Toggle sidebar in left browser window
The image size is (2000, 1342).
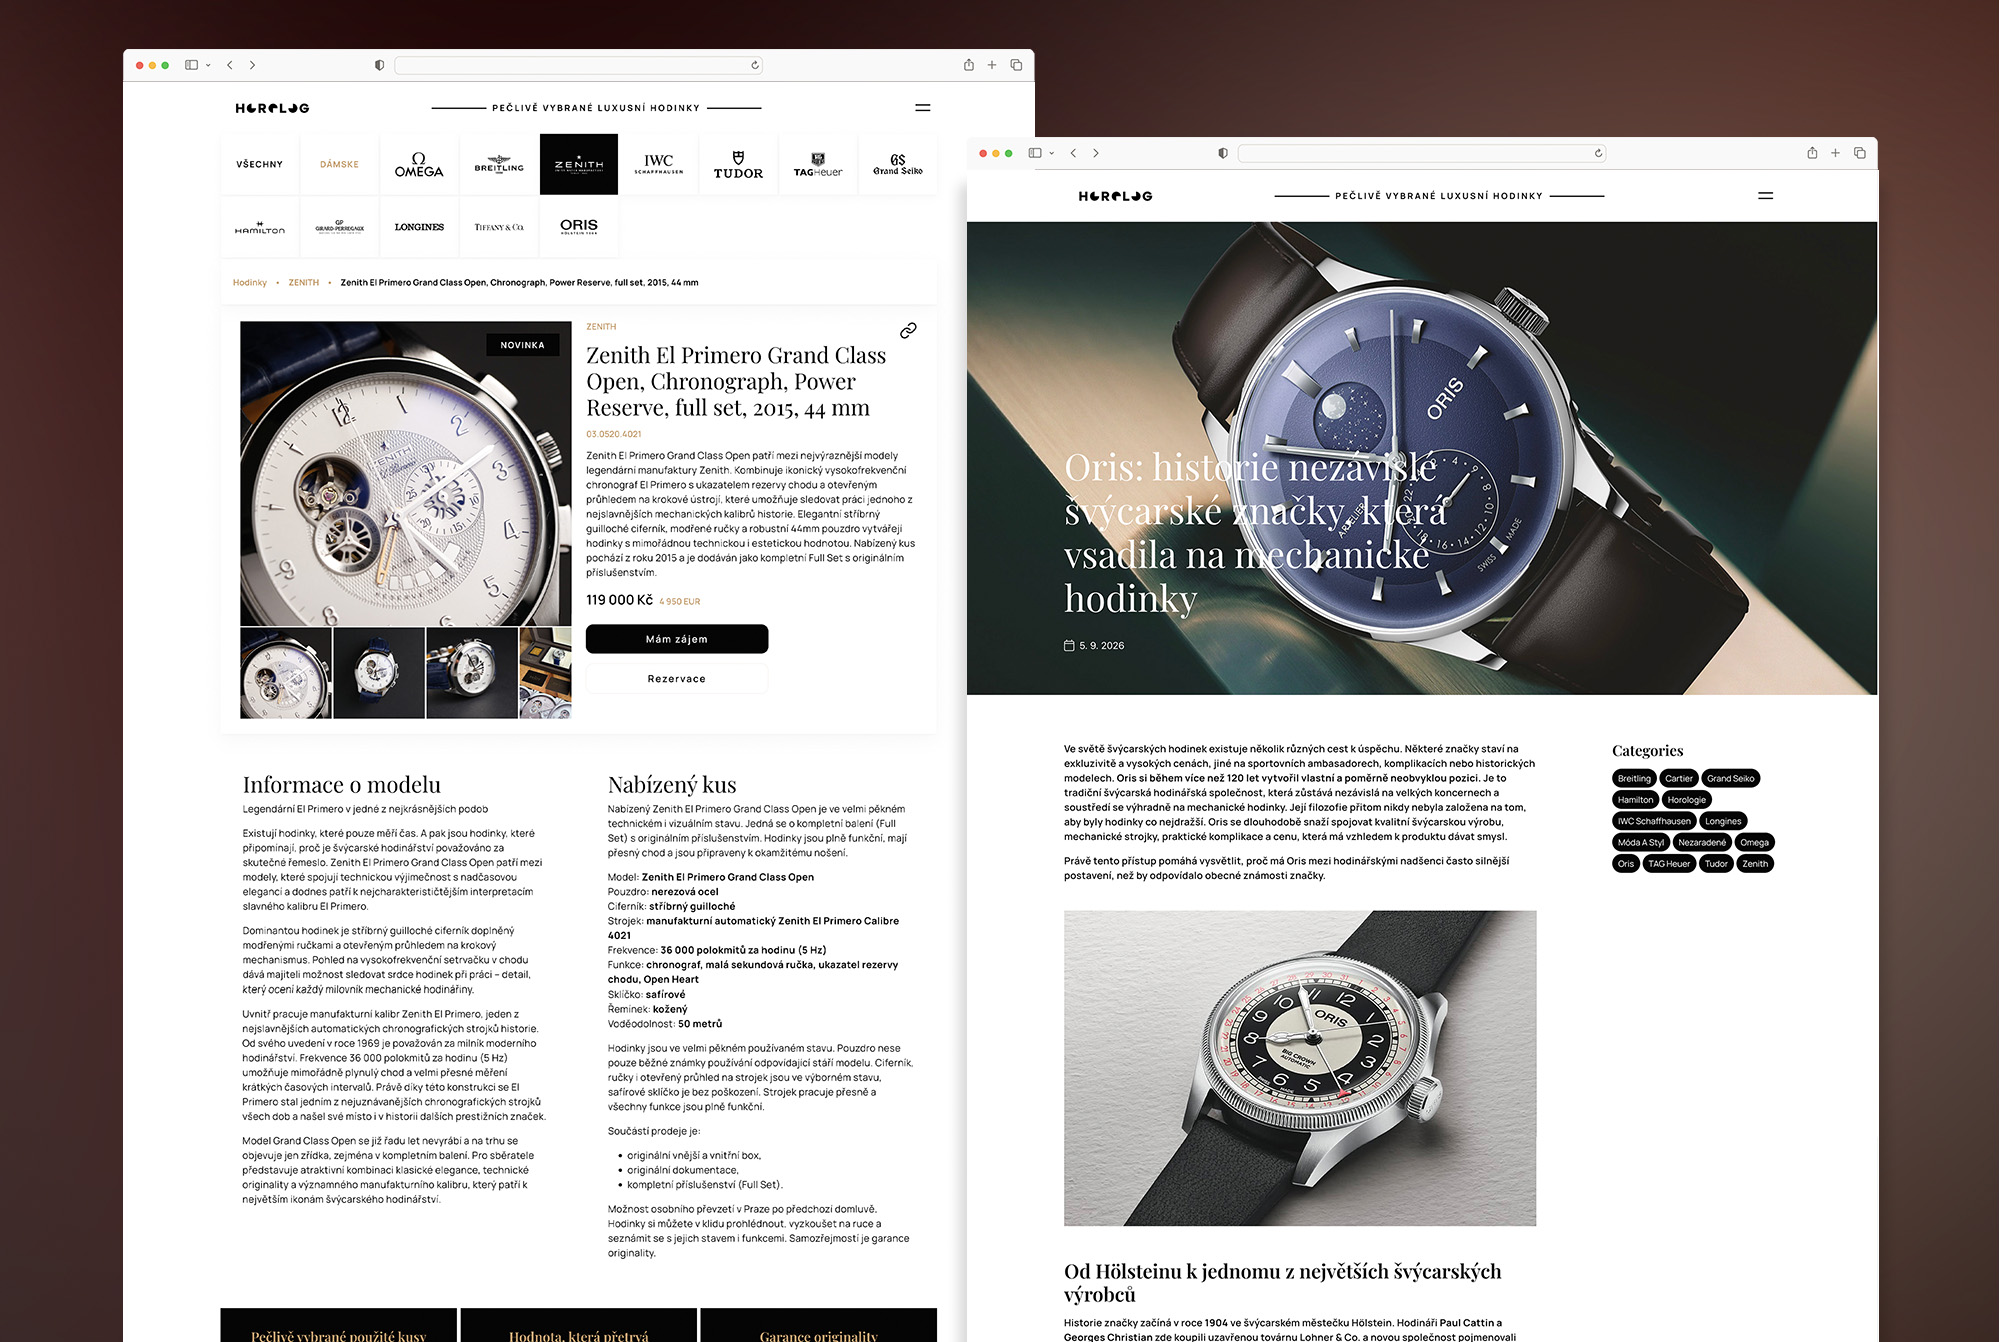pos(191,65)
